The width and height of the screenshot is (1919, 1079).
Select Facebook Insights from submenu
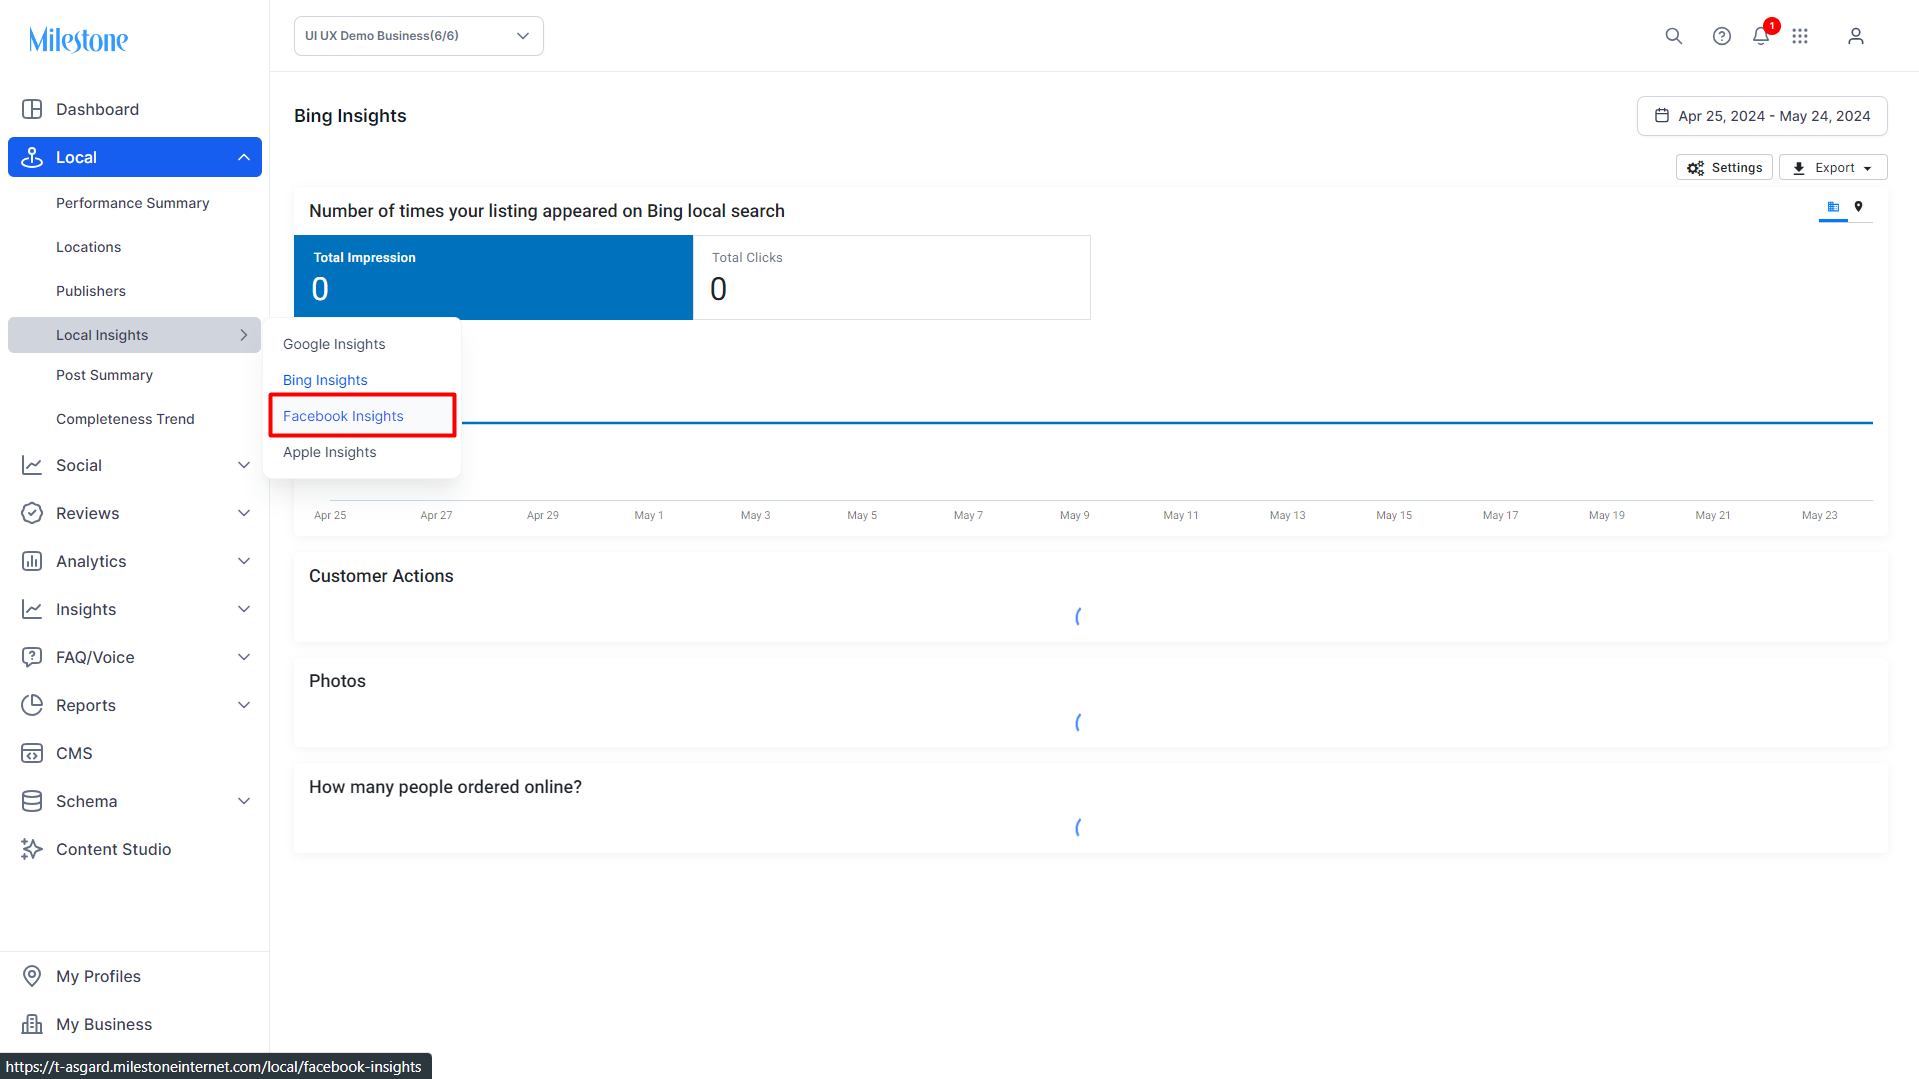[343, 416]
